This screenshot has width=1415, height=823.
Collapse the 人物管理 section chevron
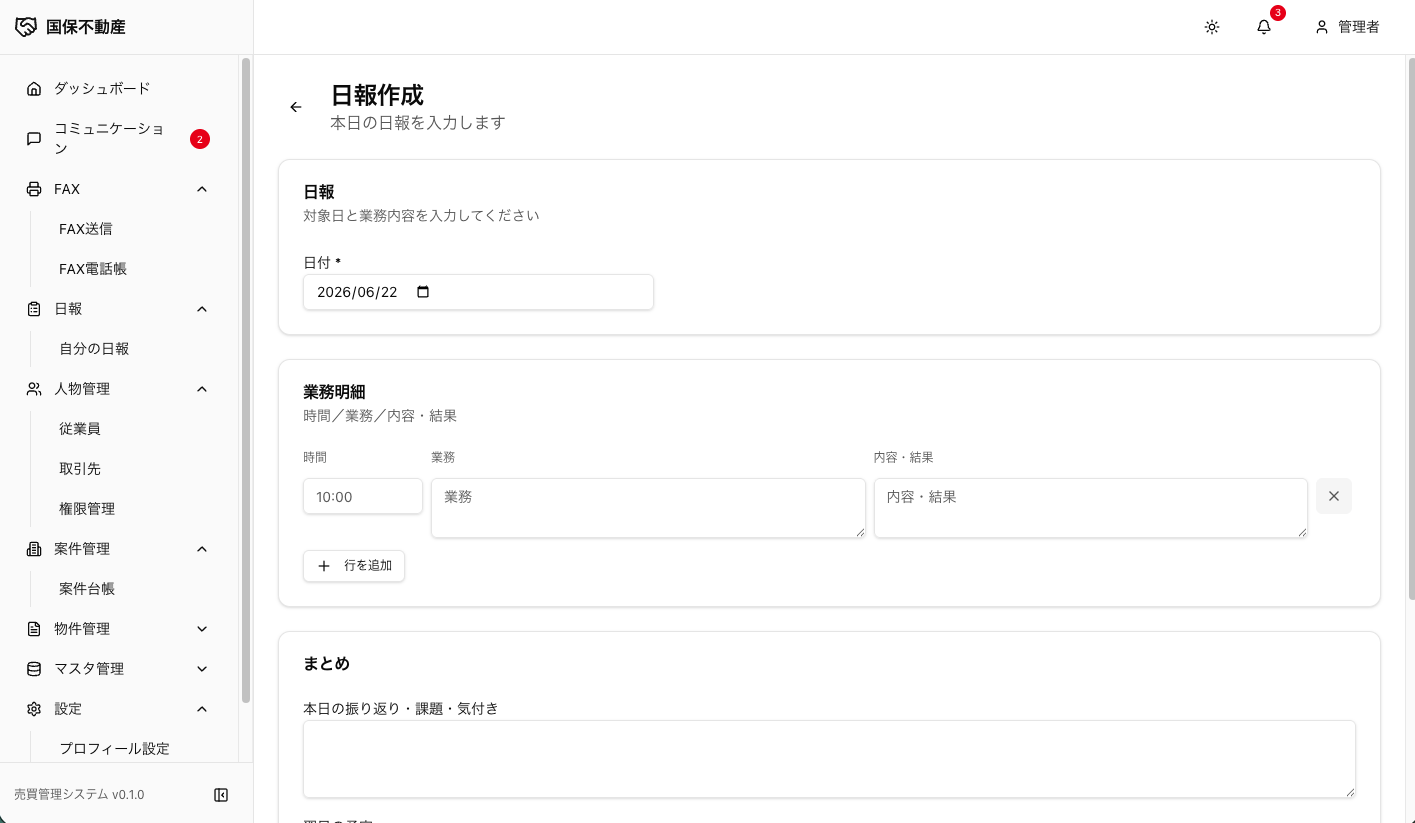pos(202,389)
